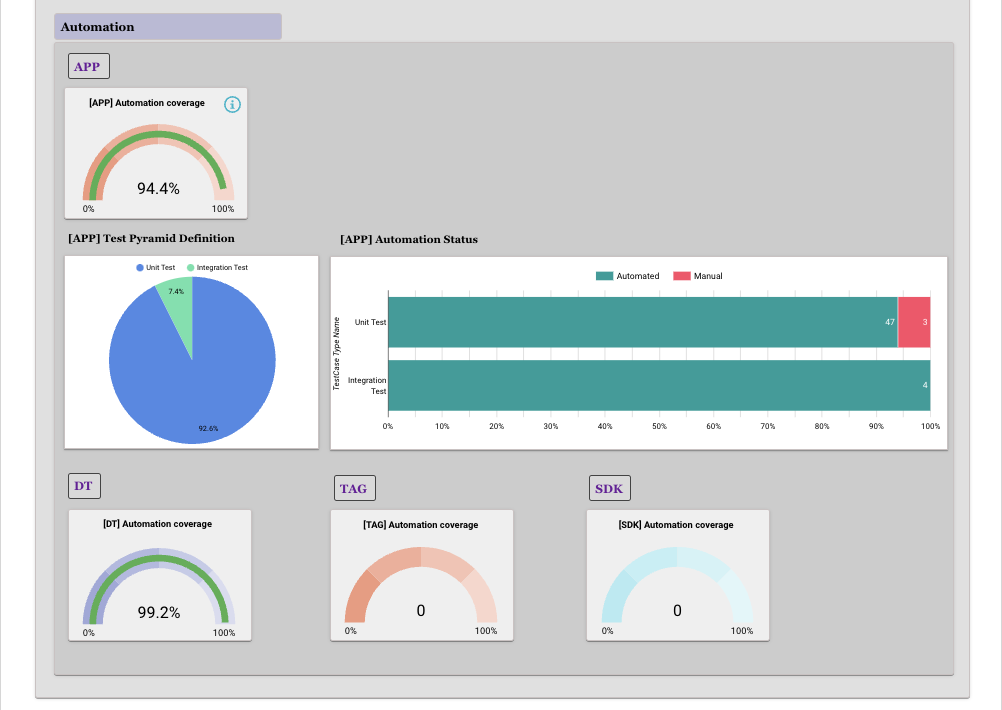The width and height of the screenshot is (1002, 710).
Task: Click the SDK section label
Action: coord(609,487)
